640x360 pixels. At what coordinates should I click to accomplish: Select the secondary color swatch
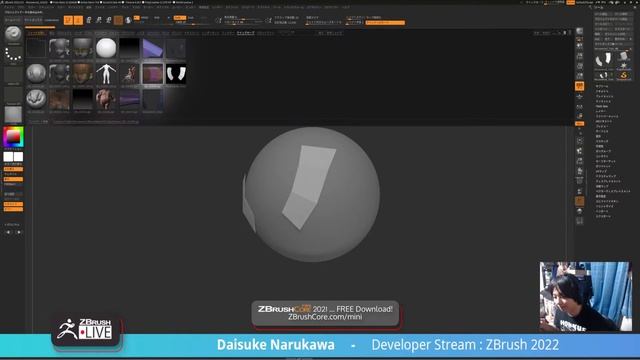[8, 157]
